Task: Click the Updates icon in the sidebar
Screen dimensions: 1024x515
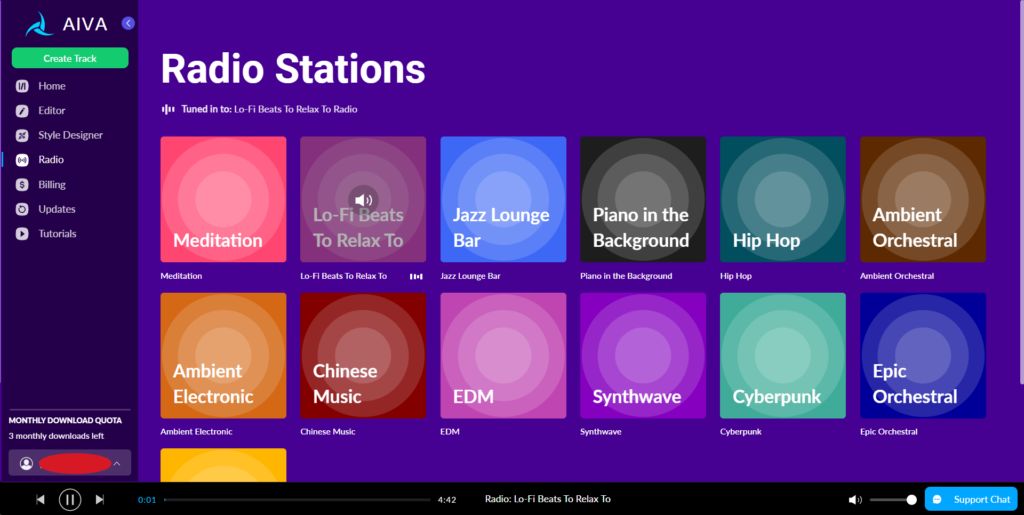Action: (22, 210)
